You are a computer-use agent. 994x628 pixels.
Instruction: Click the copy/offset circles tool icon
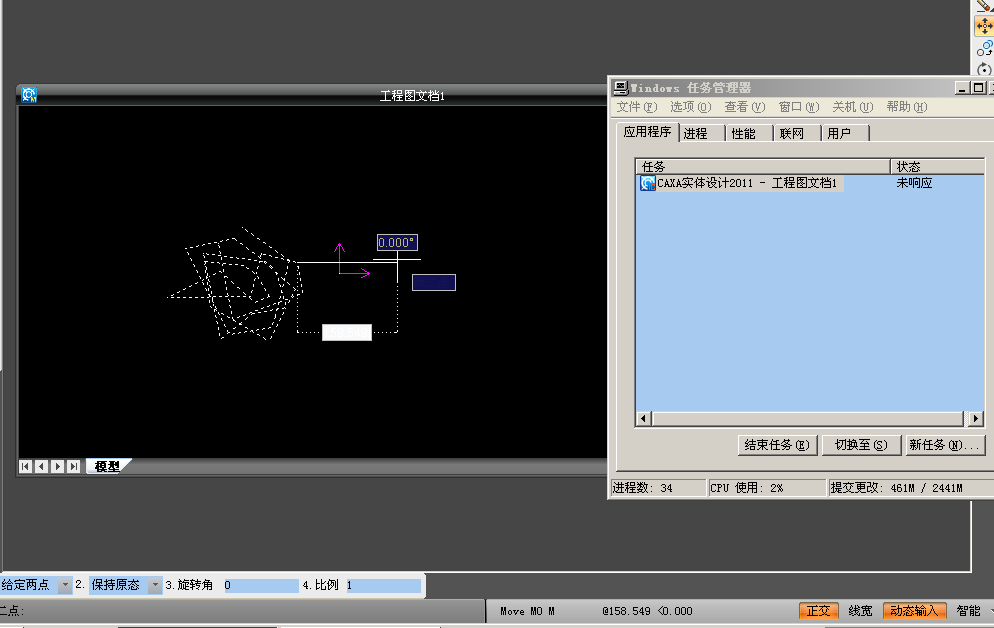point(984,48)
